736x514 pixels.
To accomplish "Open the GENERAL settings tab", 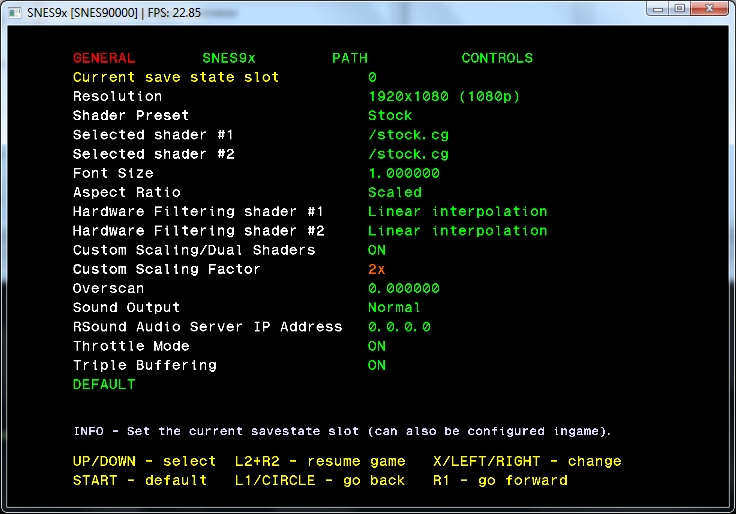I will [103, 58].
